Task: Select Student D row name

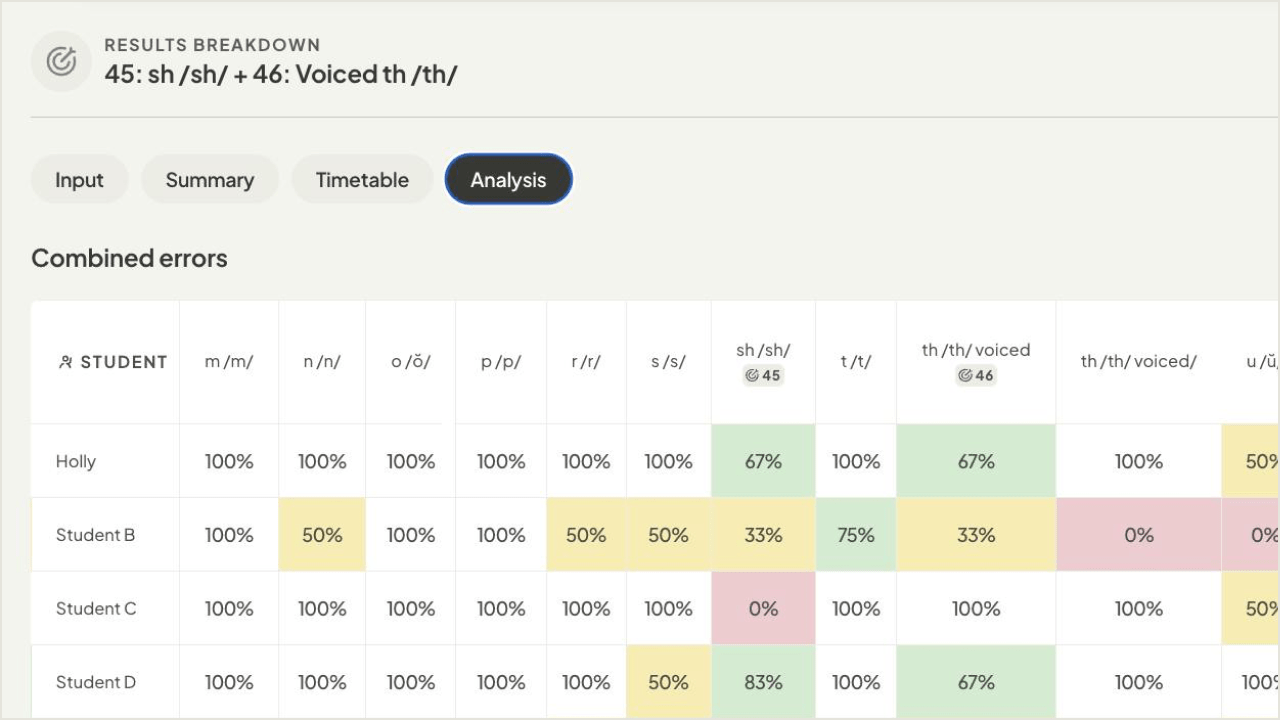Action: point(96,682)
